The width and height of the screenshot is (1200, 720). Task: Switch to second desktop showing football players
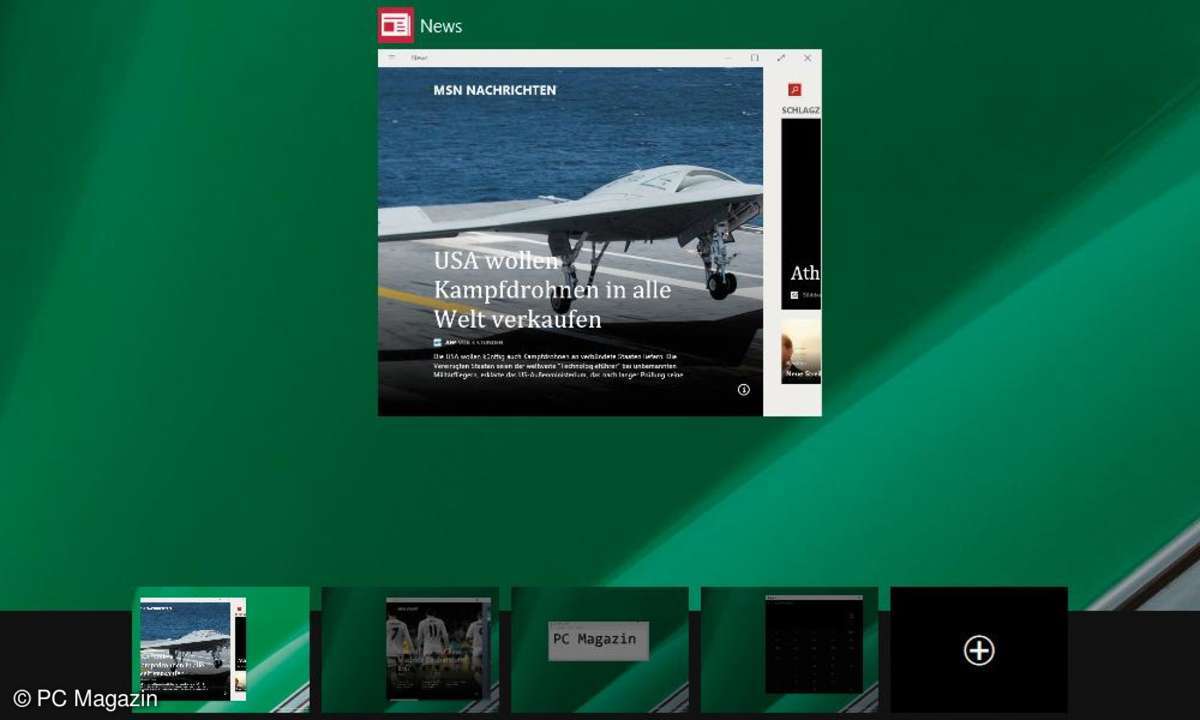(x=410, y=649)
